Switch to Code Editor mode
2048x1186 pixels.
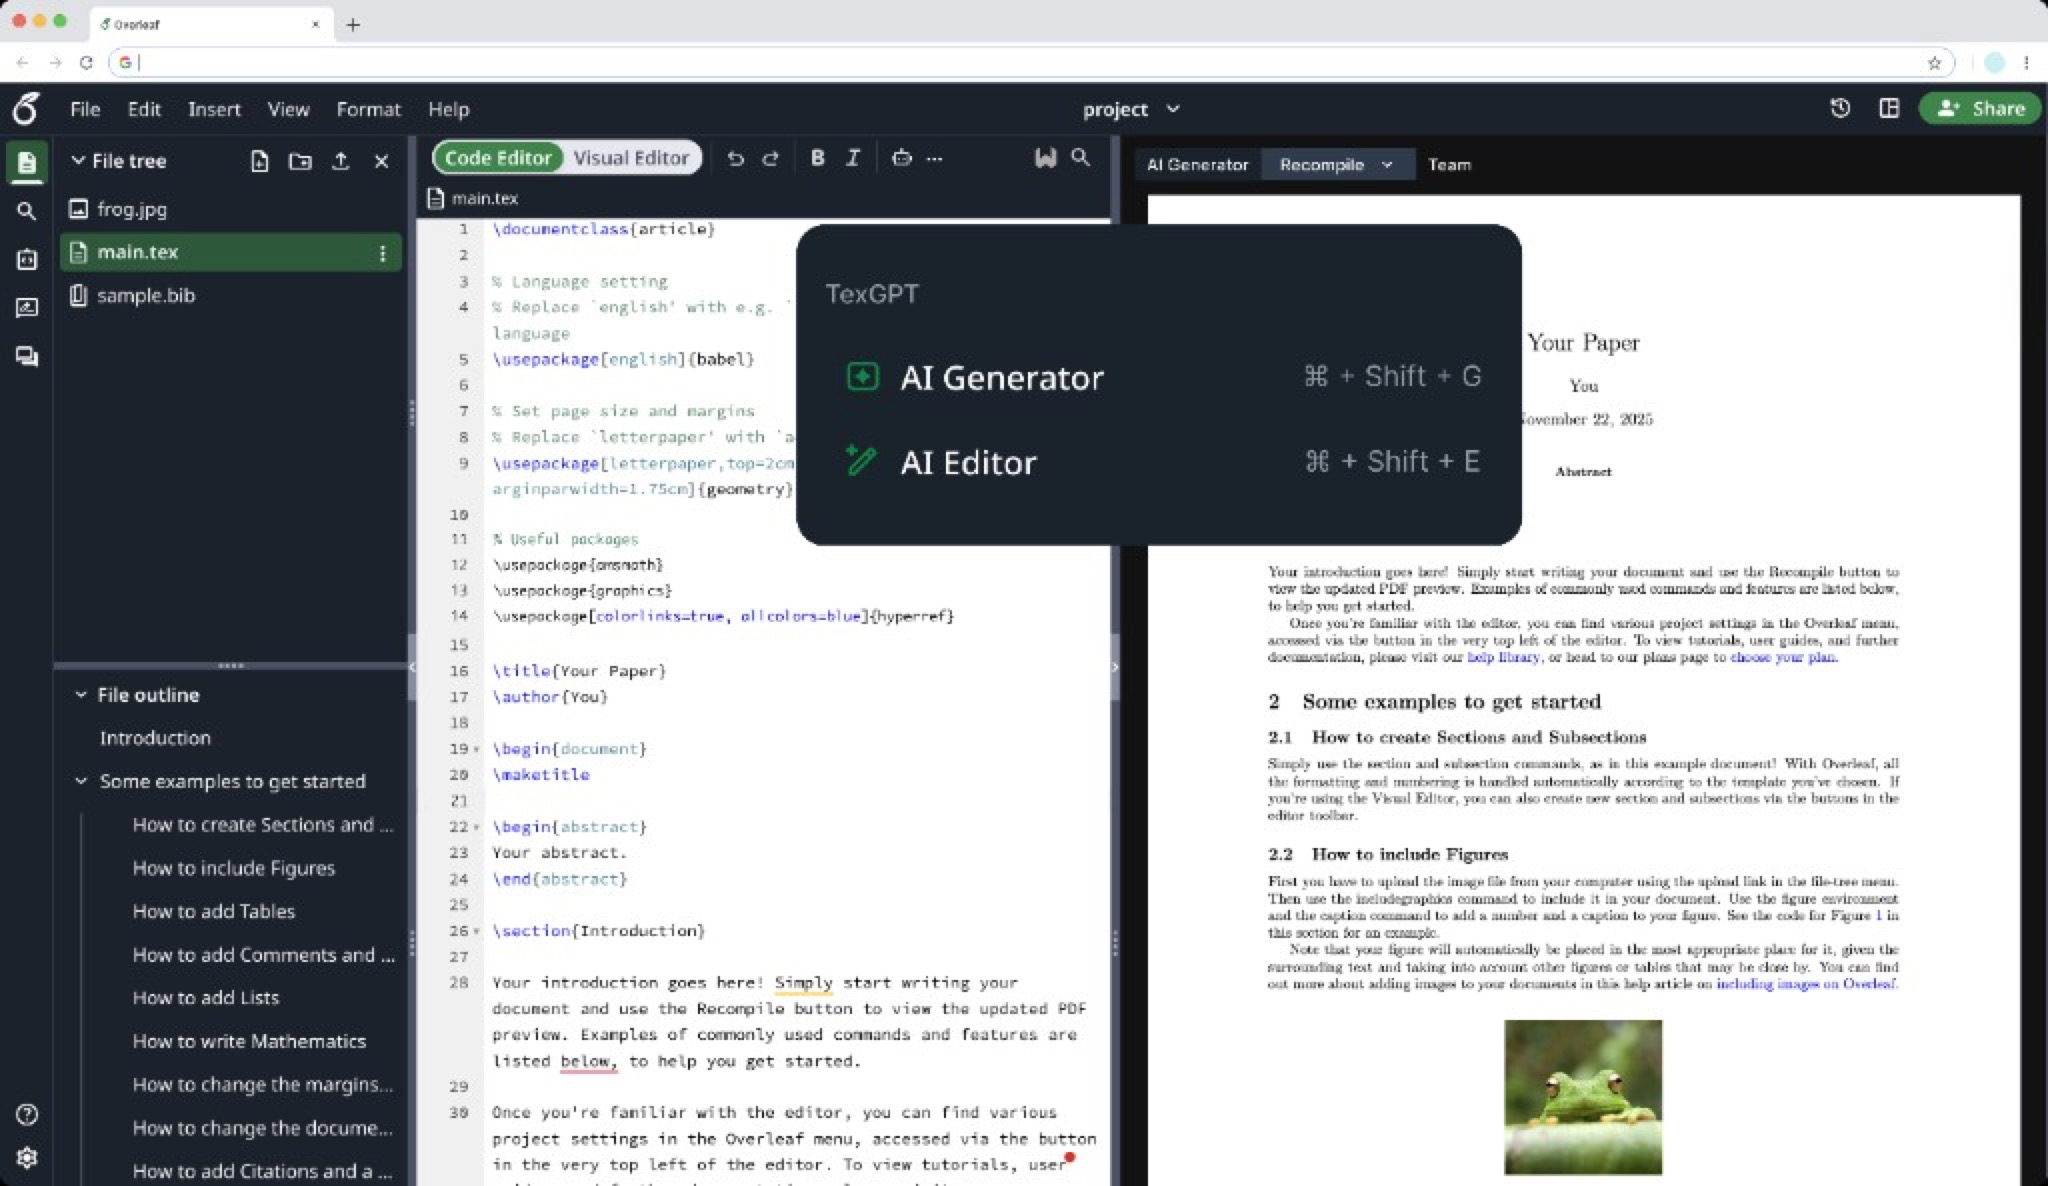(498, 158)
